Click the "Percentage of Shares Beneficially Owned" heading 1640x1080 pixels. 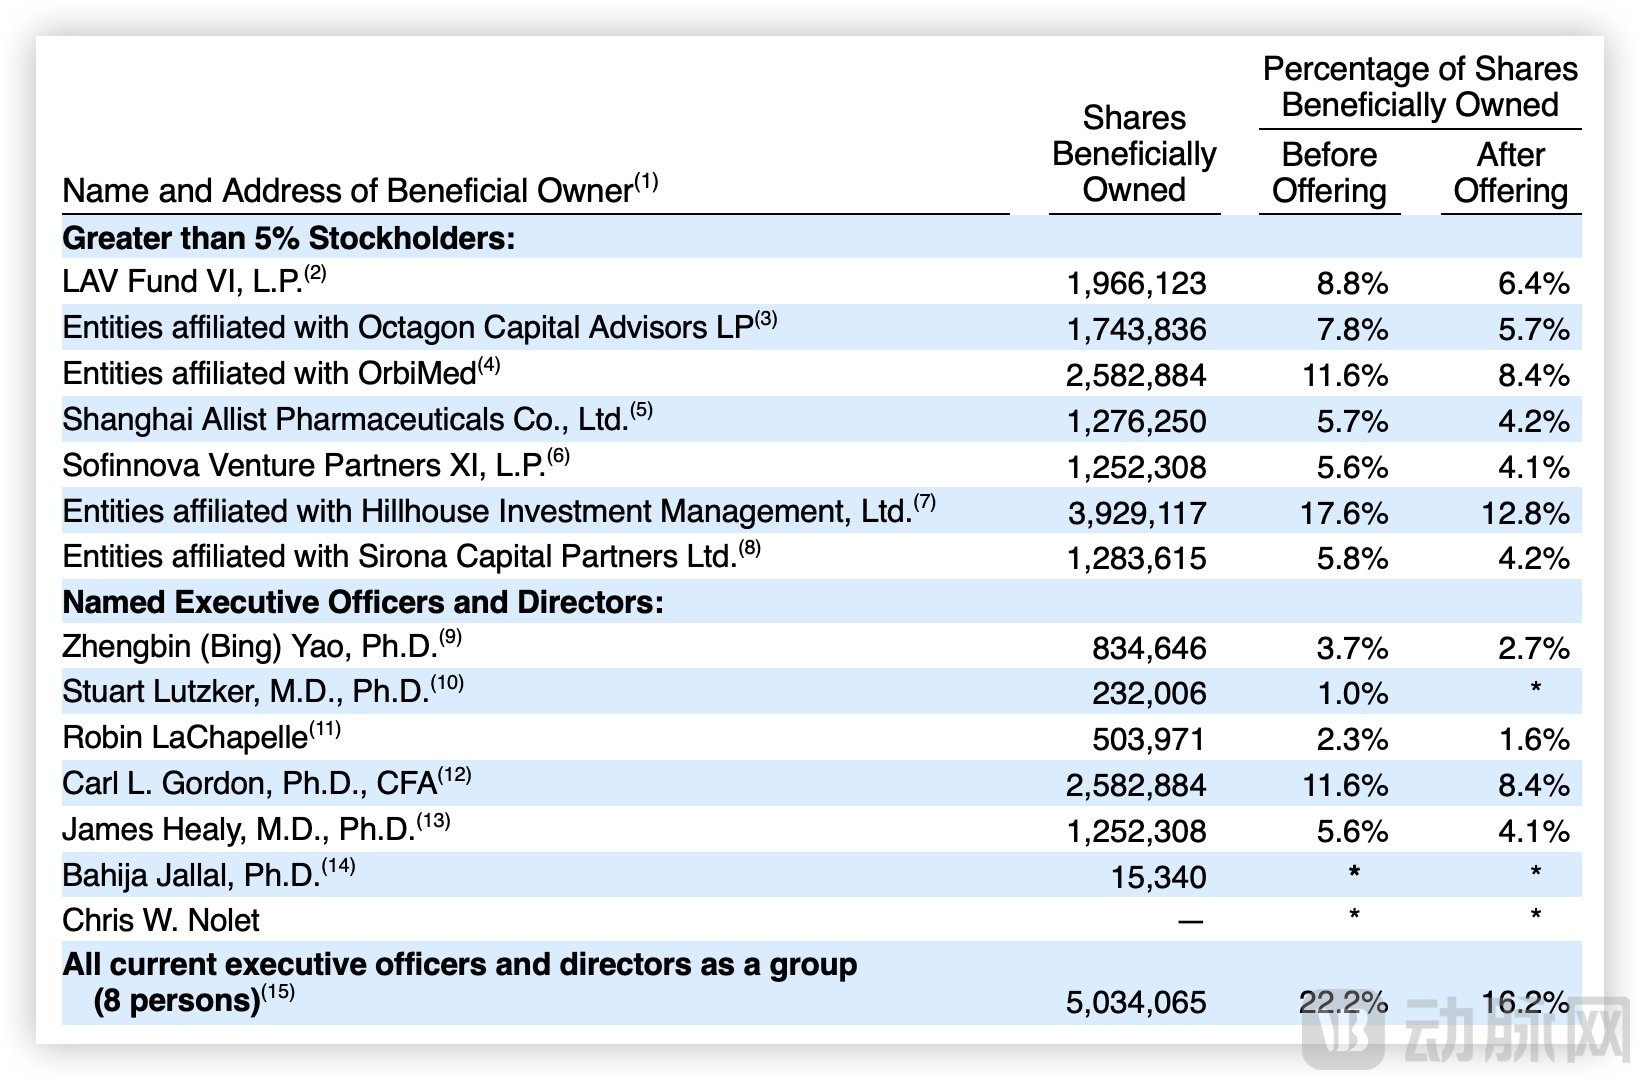pos(1419,87)
